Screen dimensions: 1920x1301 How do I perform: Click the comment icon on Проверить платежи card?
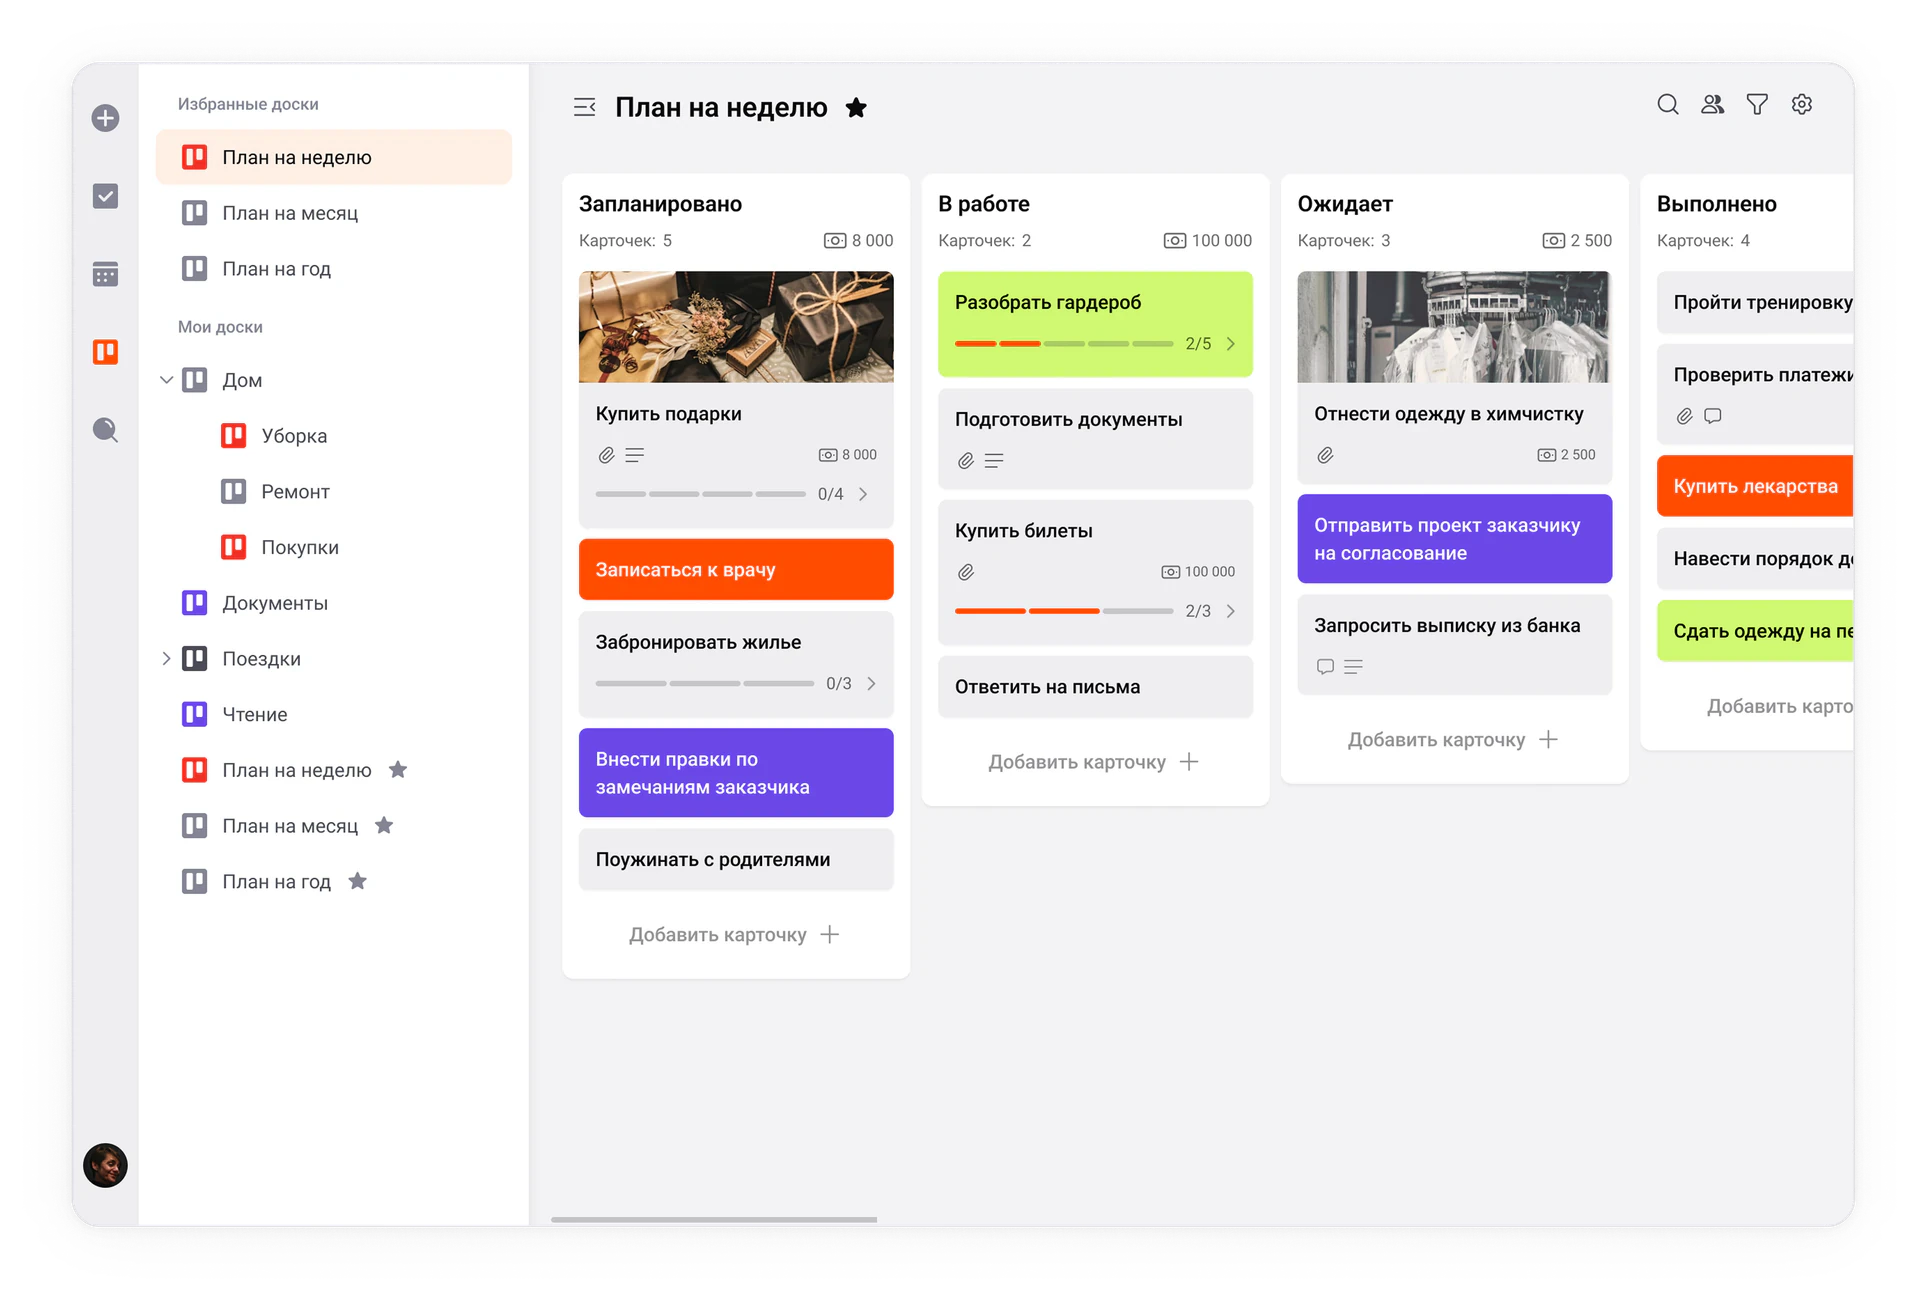(x=1713, y=416)
